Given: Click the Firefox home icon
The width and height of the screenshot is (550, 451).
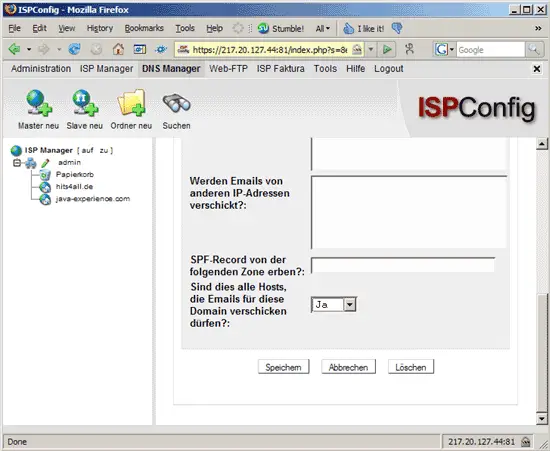Looking at the screenshot, I should point(118,49).
